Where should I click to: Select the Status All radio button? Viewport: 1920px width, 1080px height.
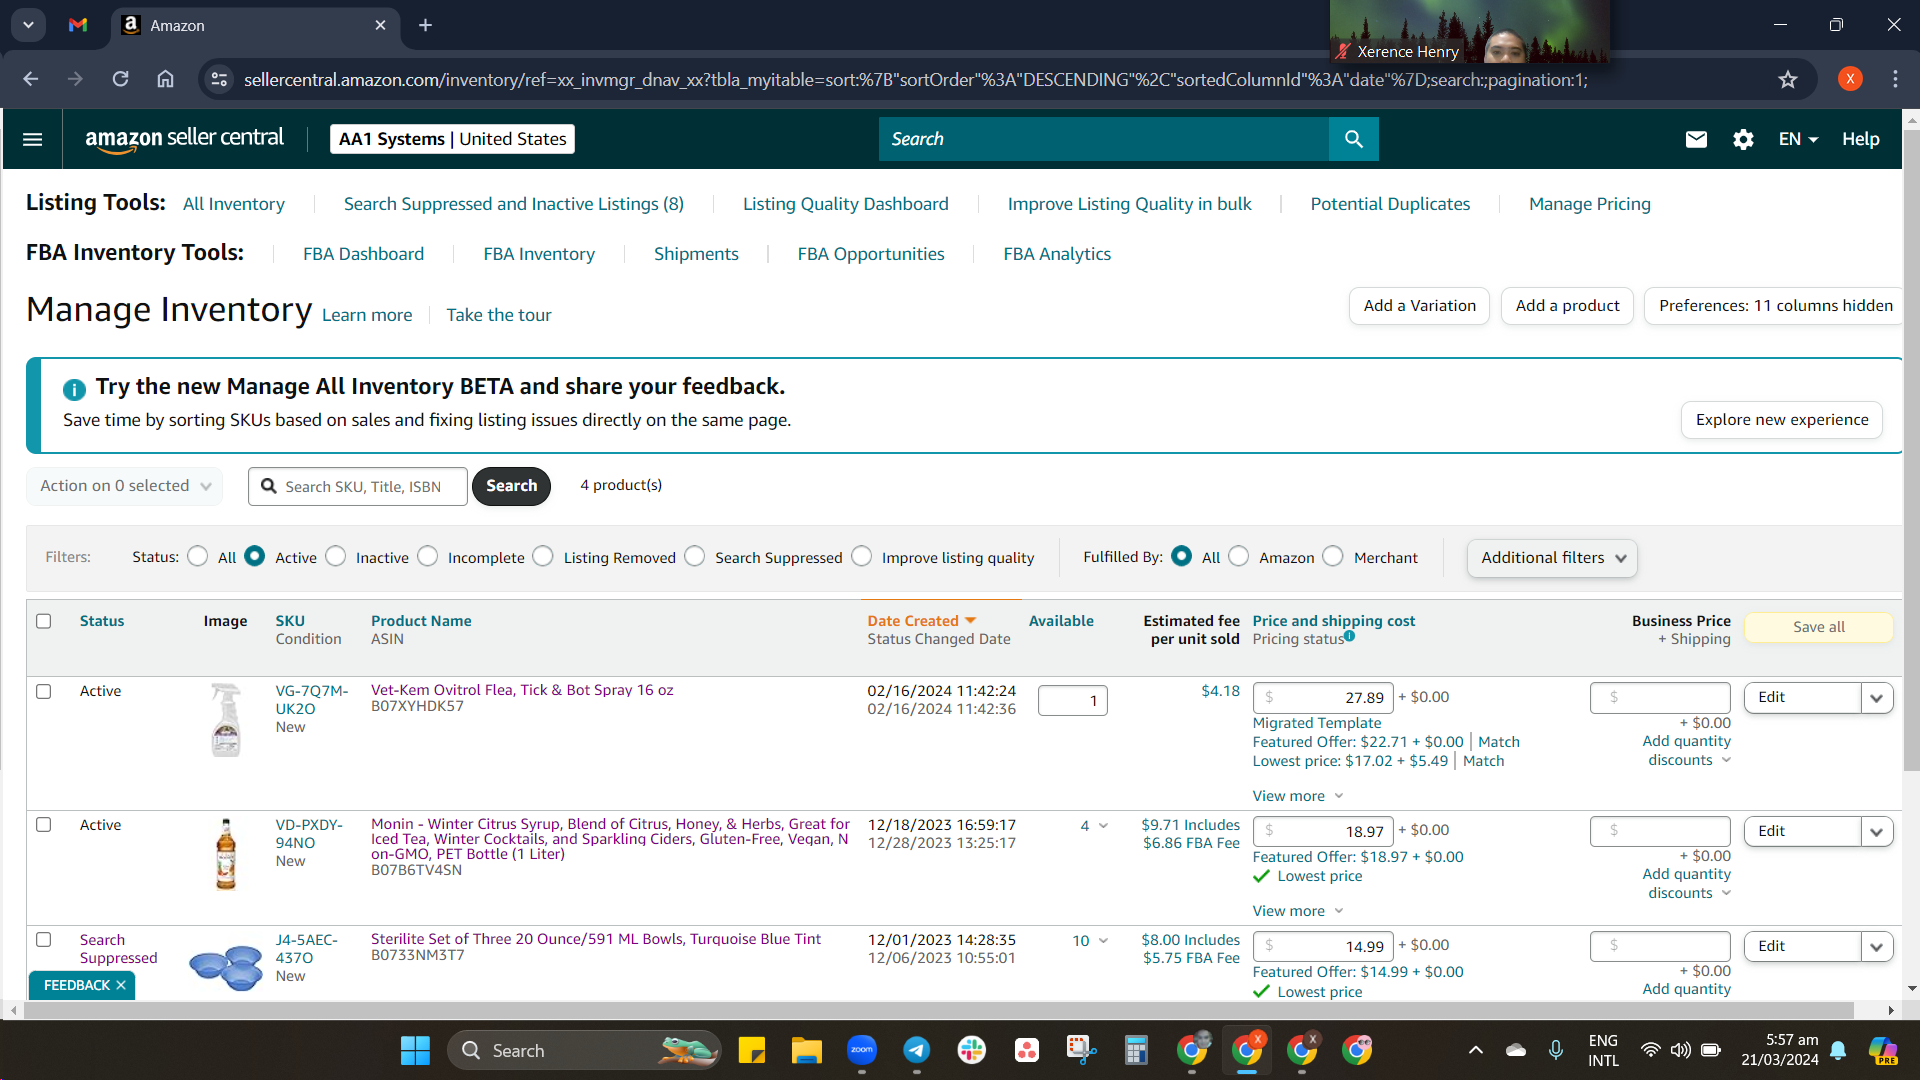(198, 556)
